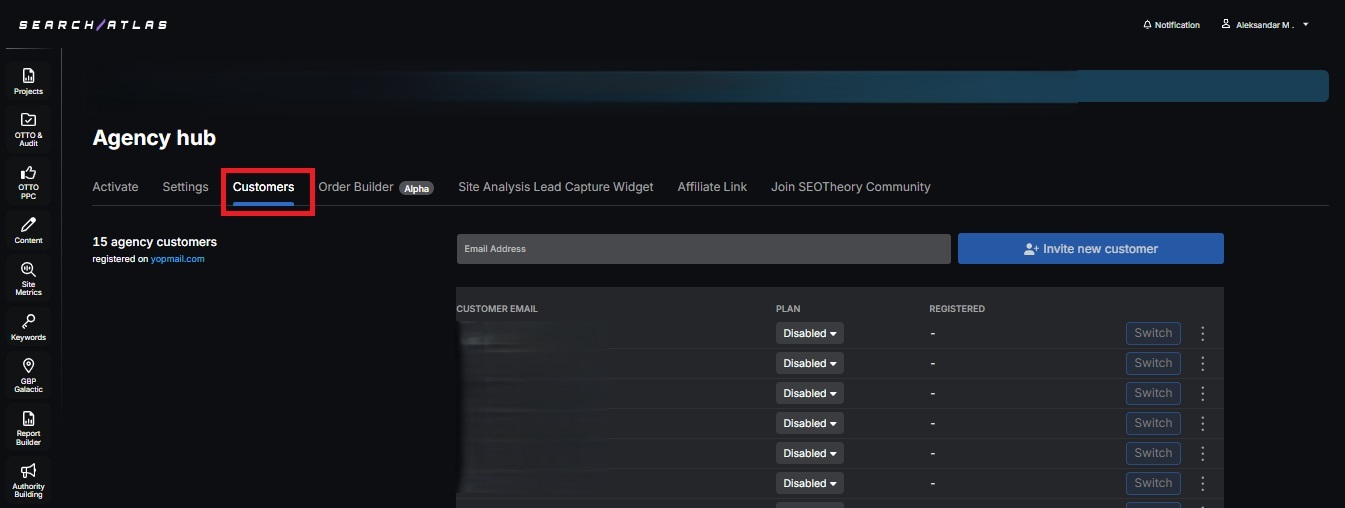Go to the Affiliate Link tab
The width and height of the screenshot is (1345, 508).
click(712, 187)
